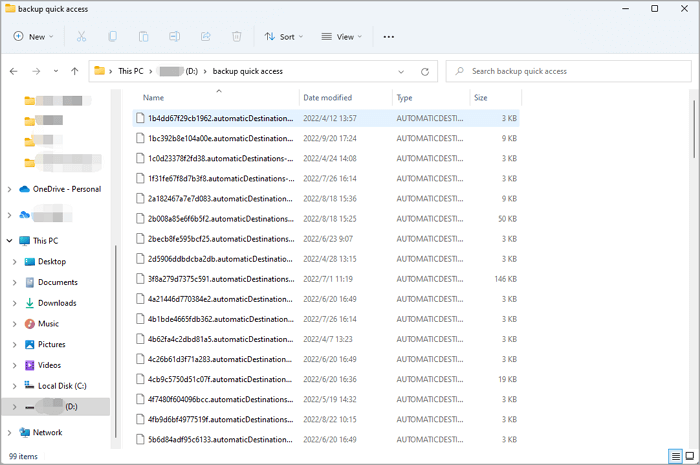Switch to large thumbnails view in status bar
Screen dimensions: 700x465
point(689,456)
